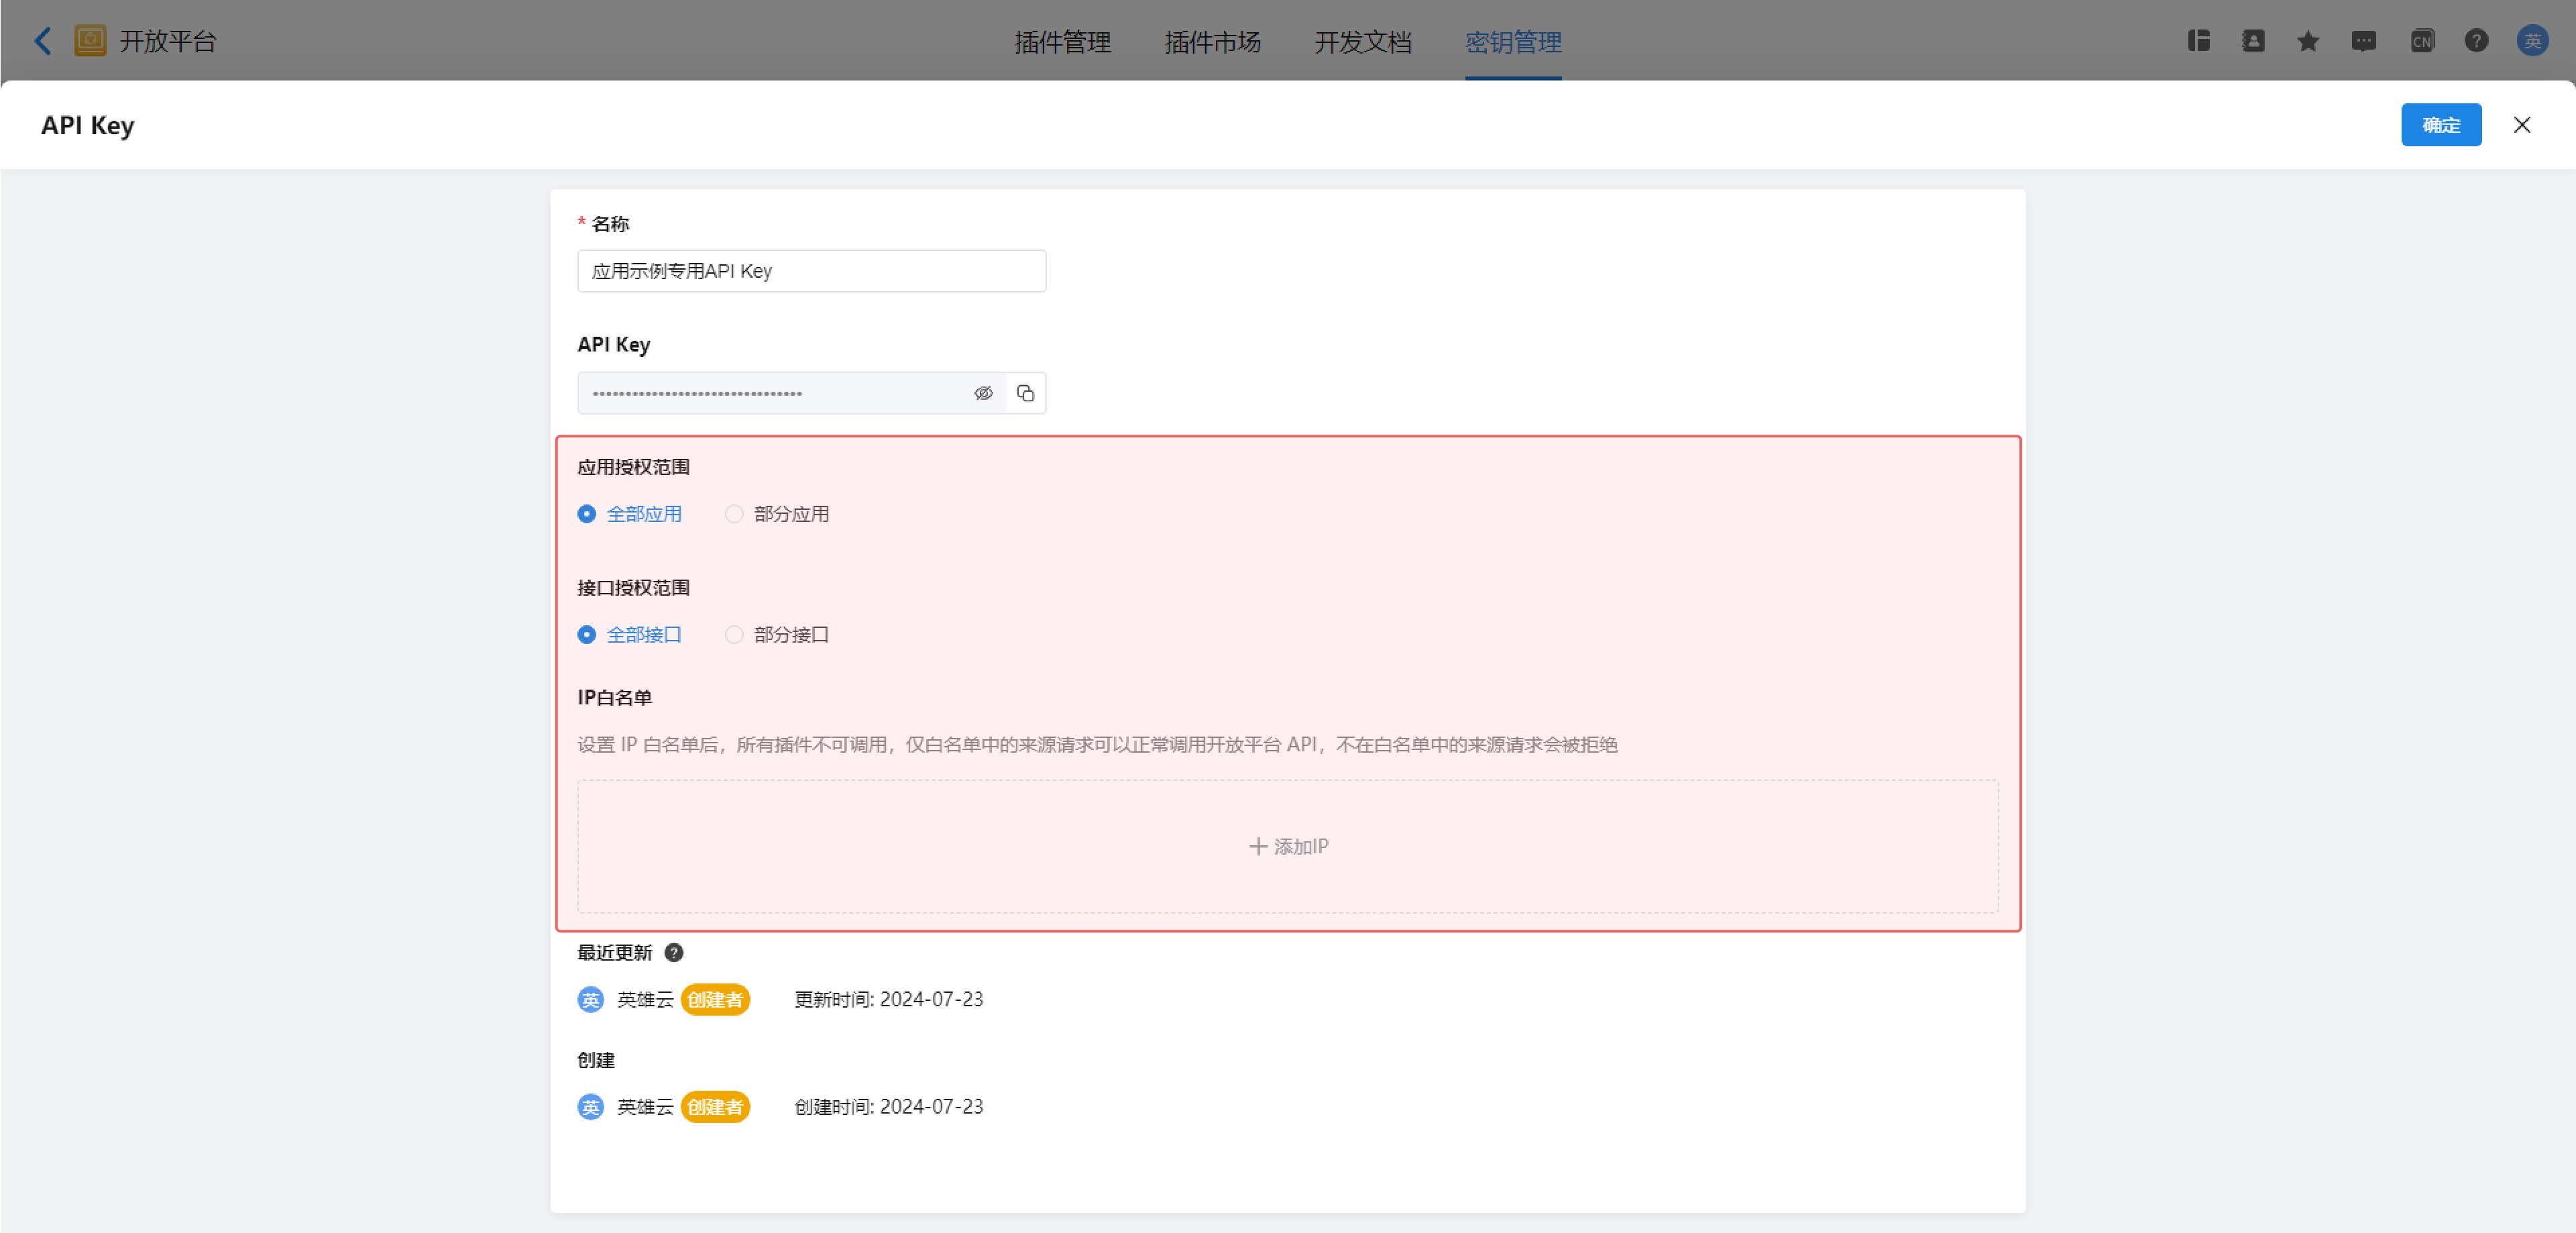Open the 开发文档 tab
The width and height of the screenshot is (2576, 1233).
[x=1363, y=42]
